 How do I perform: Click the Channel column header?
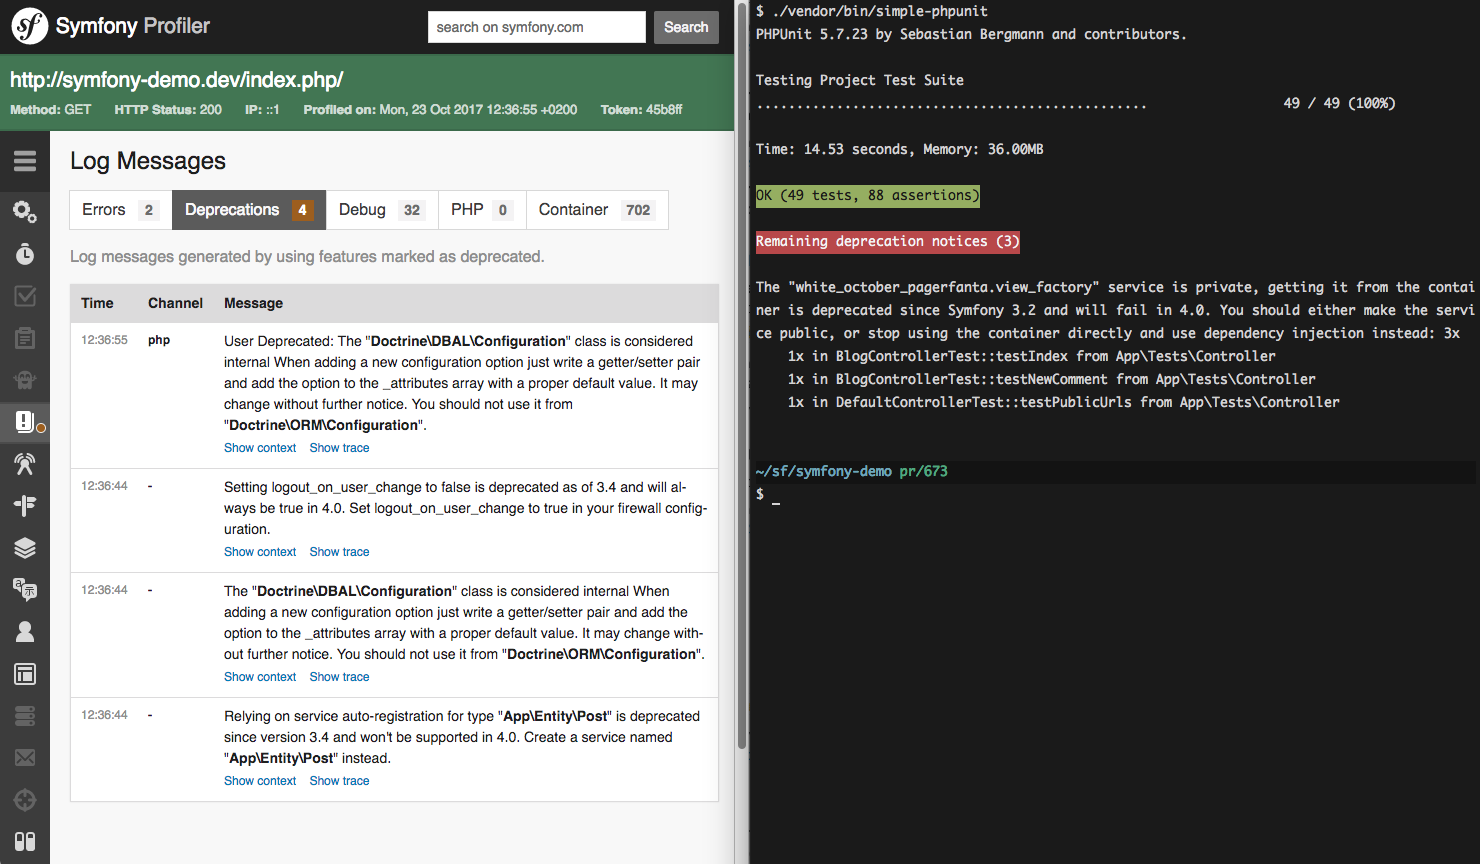(x=175, y=303)
